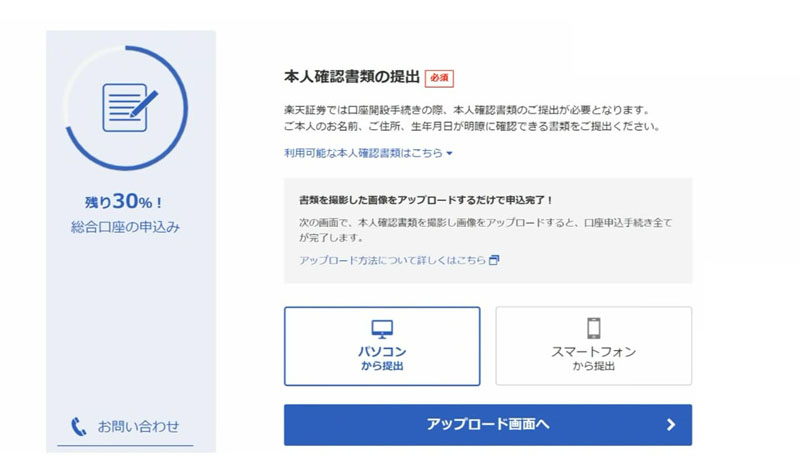Click the external window icon after アップロード方法 link
The image size is (800, 471).
click(494, 260)
